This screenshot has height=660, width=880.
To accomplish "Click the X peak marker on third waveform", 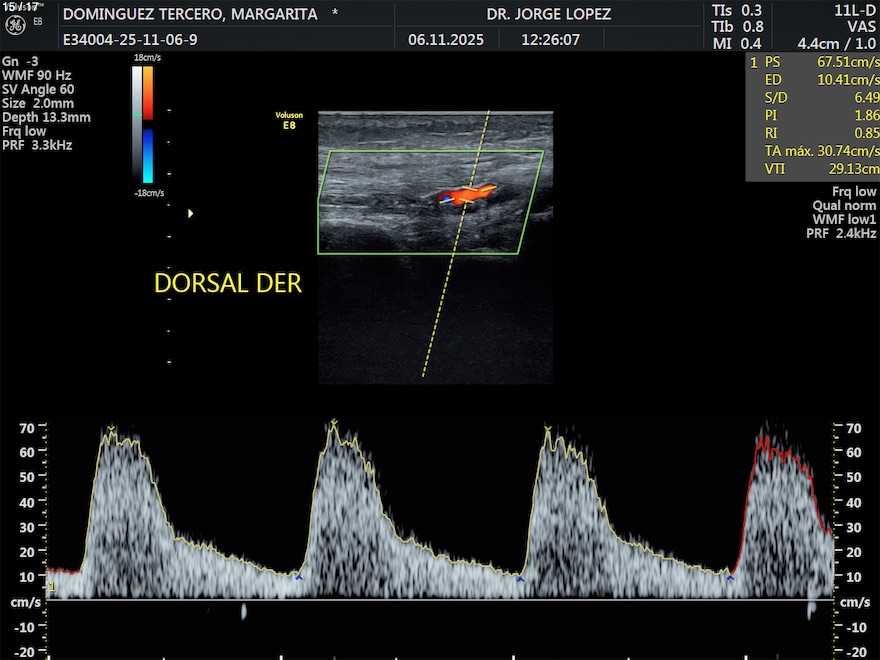I will [548, 429].
